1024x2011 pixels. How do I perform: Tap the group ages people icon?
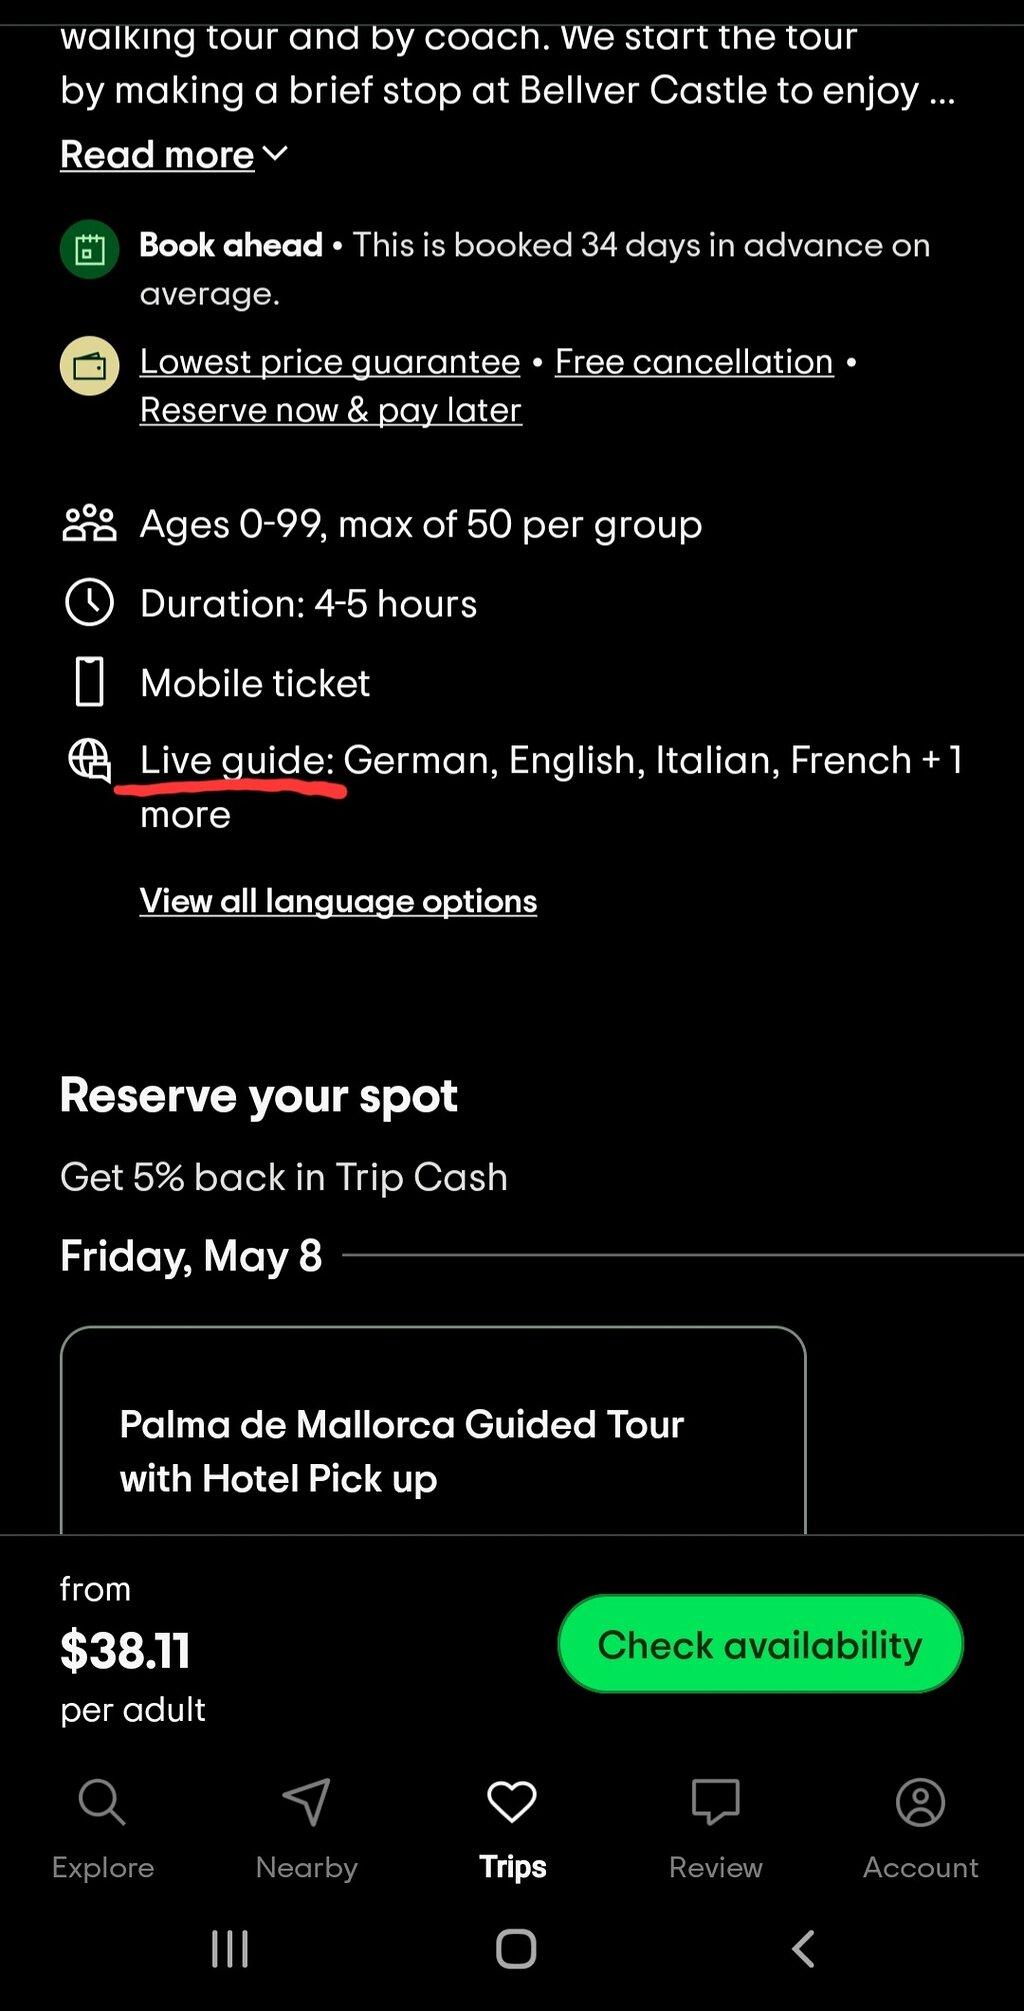point(90,523)
